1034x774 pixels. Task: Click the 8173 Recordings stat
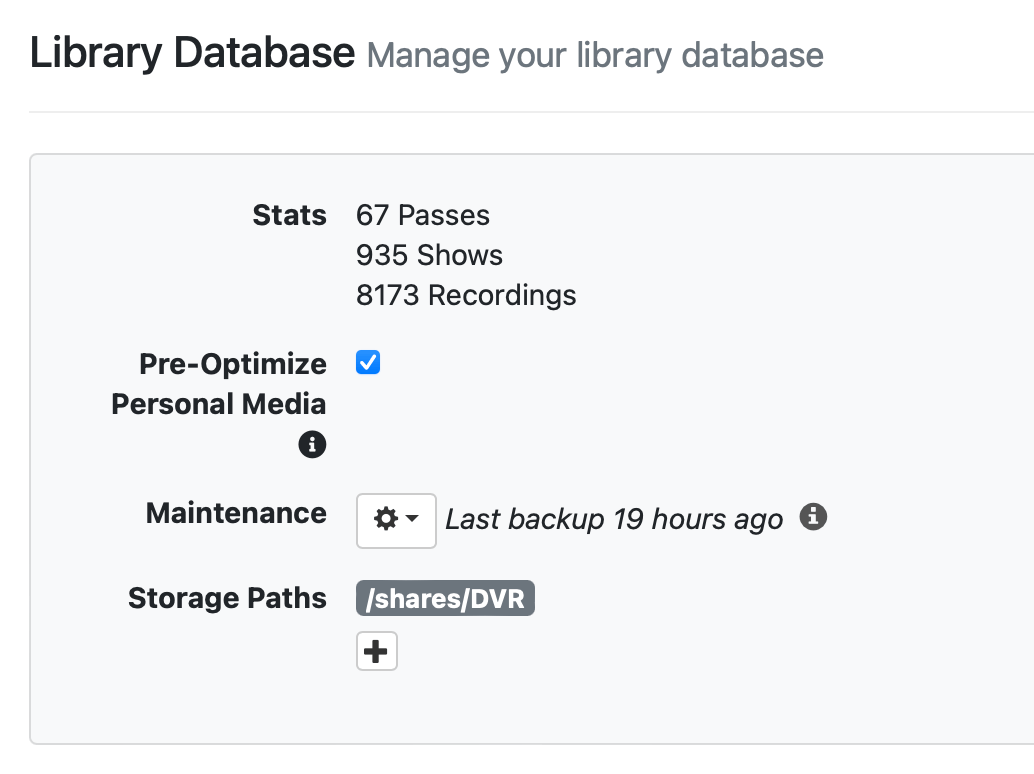tap(466, 295)
